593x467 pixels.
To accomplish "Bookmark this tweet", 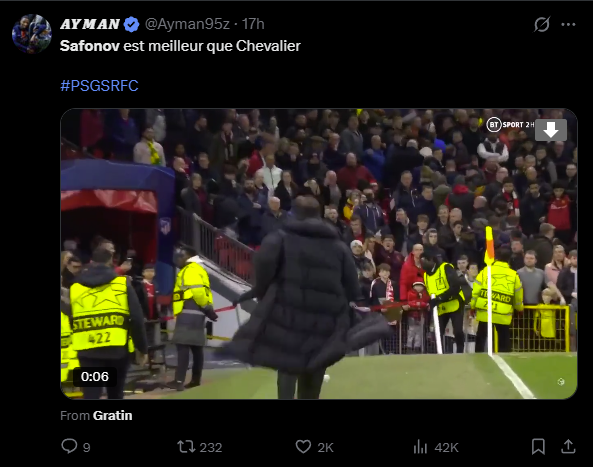I will (538, 447).
